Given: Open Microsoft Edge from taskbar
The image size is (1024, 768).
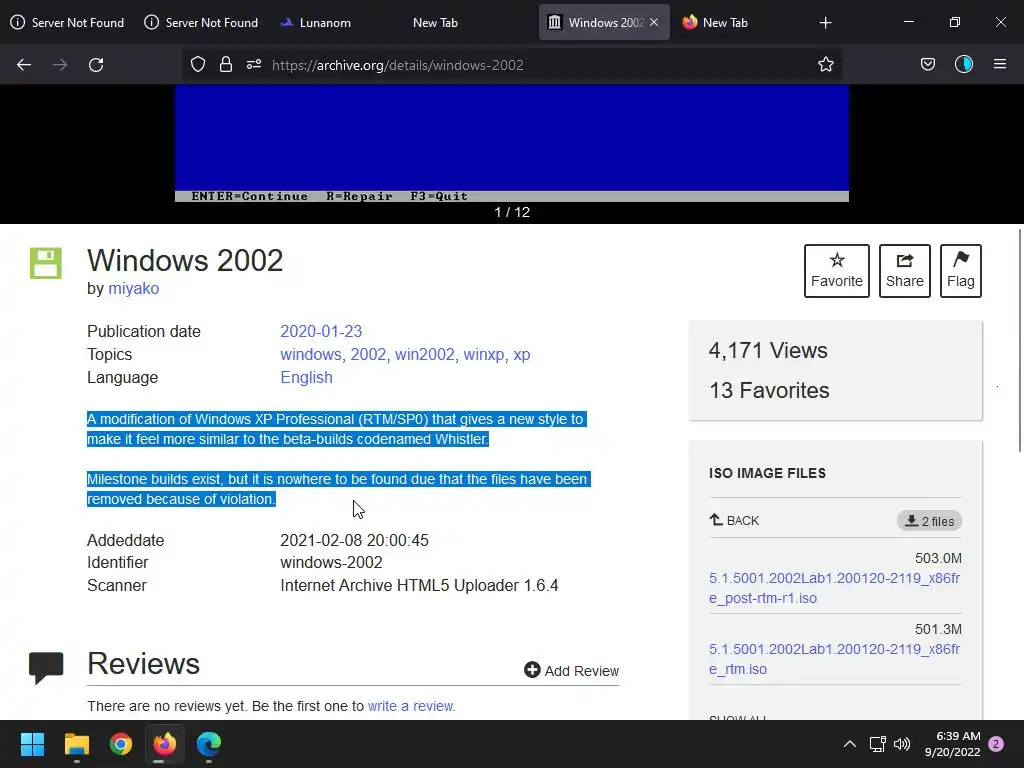Looking at the screenshot, I should (209, 744).
